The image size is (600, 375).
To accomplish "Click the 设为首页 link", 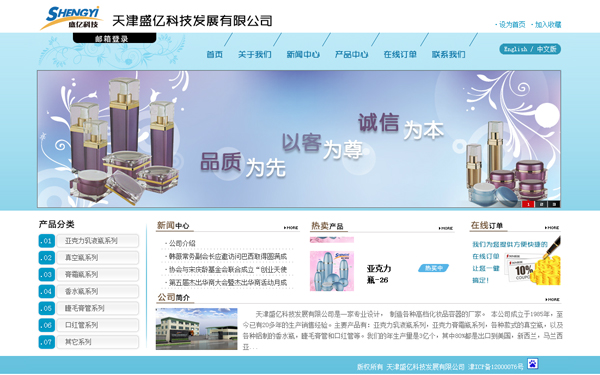I will click(x=510, y=24).
